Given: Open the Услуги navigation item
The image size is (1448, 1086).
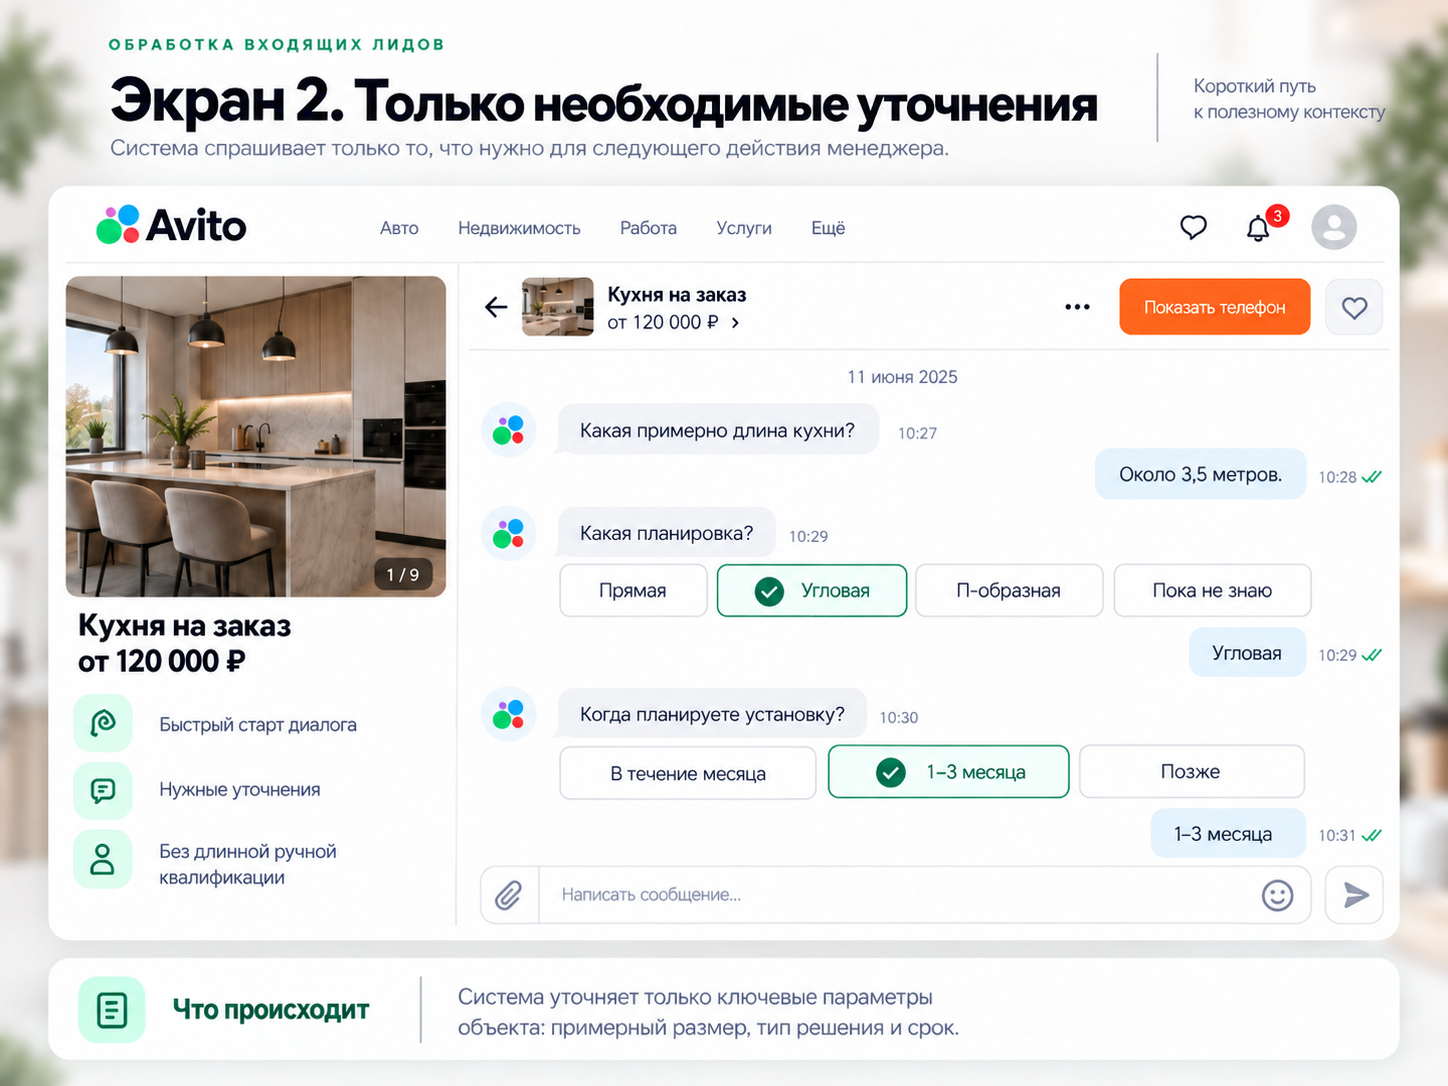Looking at the screenshot, I should coord(744,228).
